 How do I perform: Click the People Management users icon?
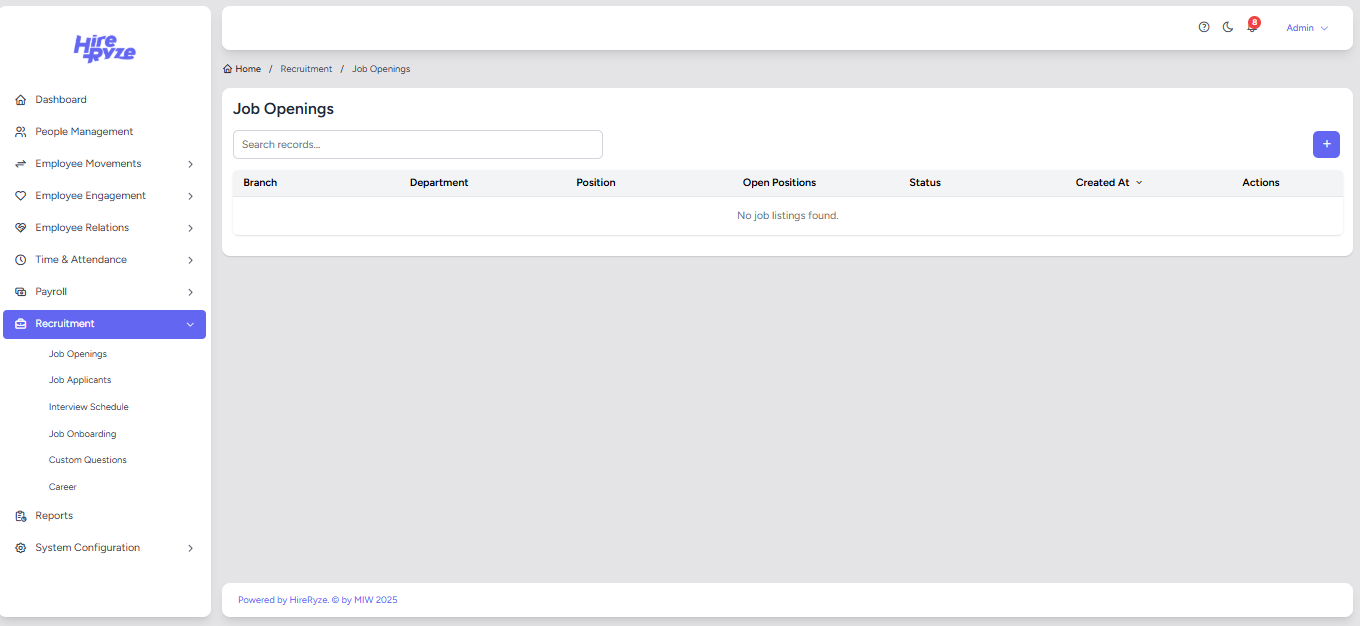[20, 132]
